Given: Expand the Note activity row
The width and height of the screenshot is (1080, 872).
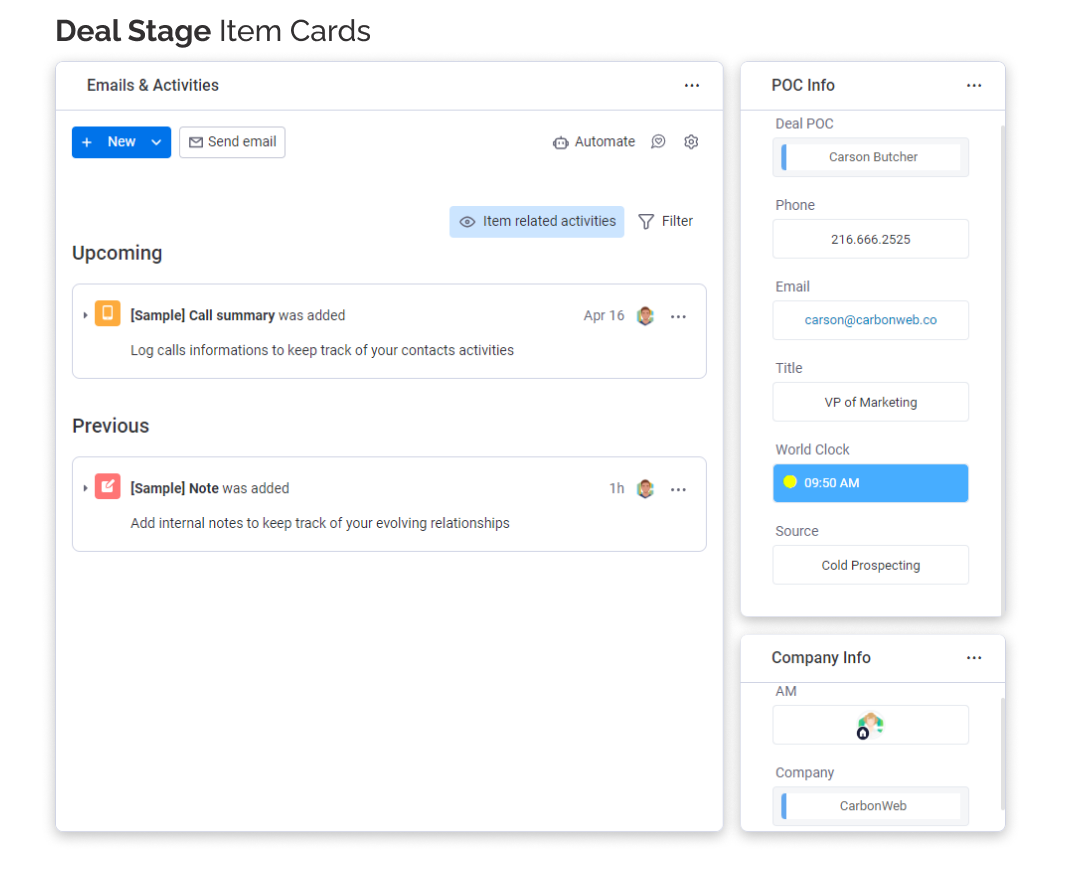Looking at the screenshot, I should click(85, 489).
